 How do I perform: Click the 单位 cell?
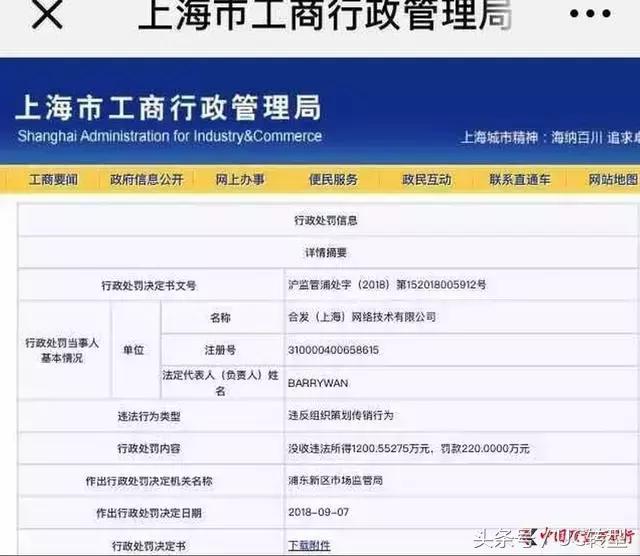pyautogui.click(x=134, y=350)
